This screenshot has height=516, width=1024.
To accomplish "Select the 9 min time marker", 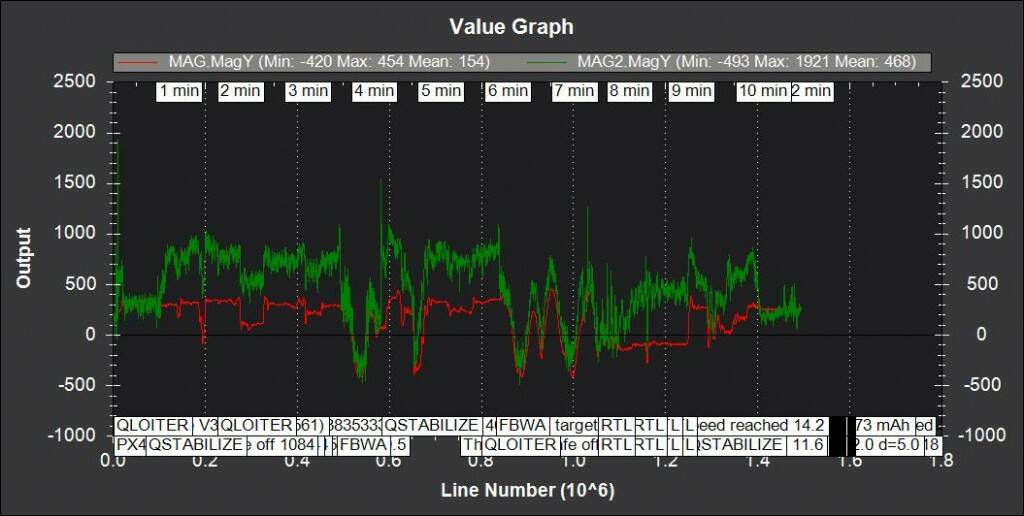I will click(x=691, y=91).
